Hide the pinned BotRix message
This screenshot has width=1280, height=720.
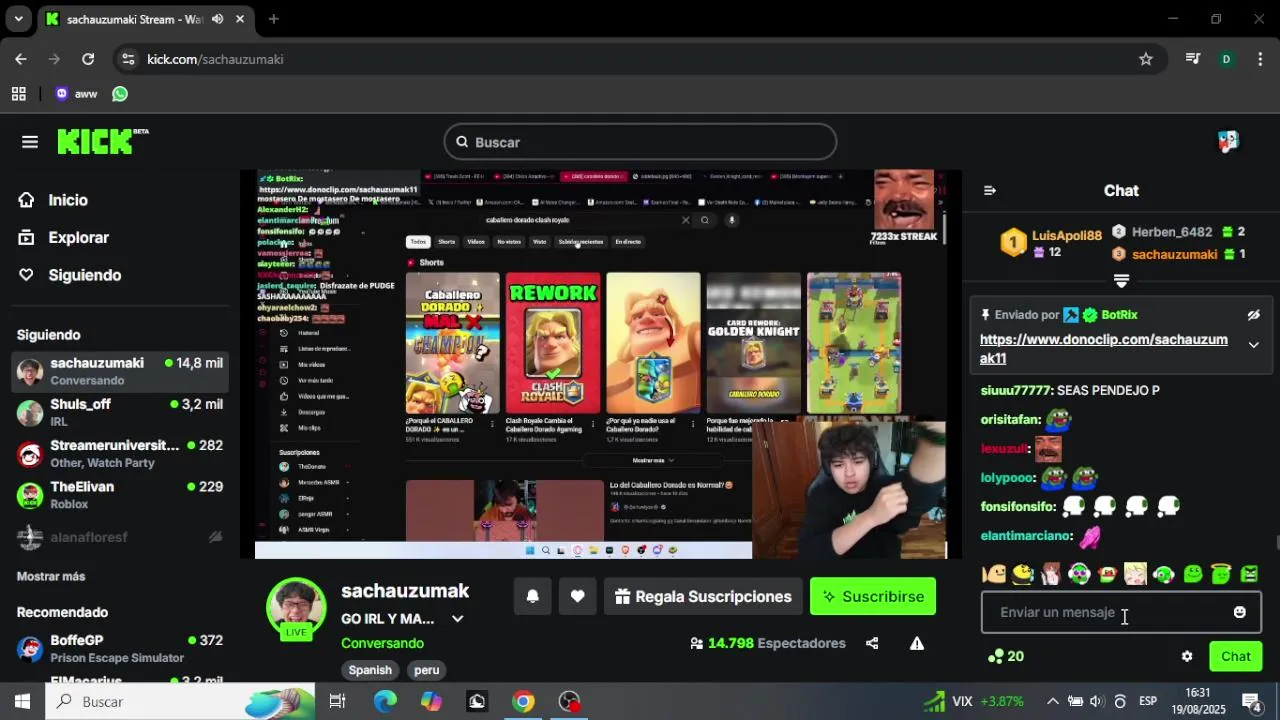coord(1253,315)
